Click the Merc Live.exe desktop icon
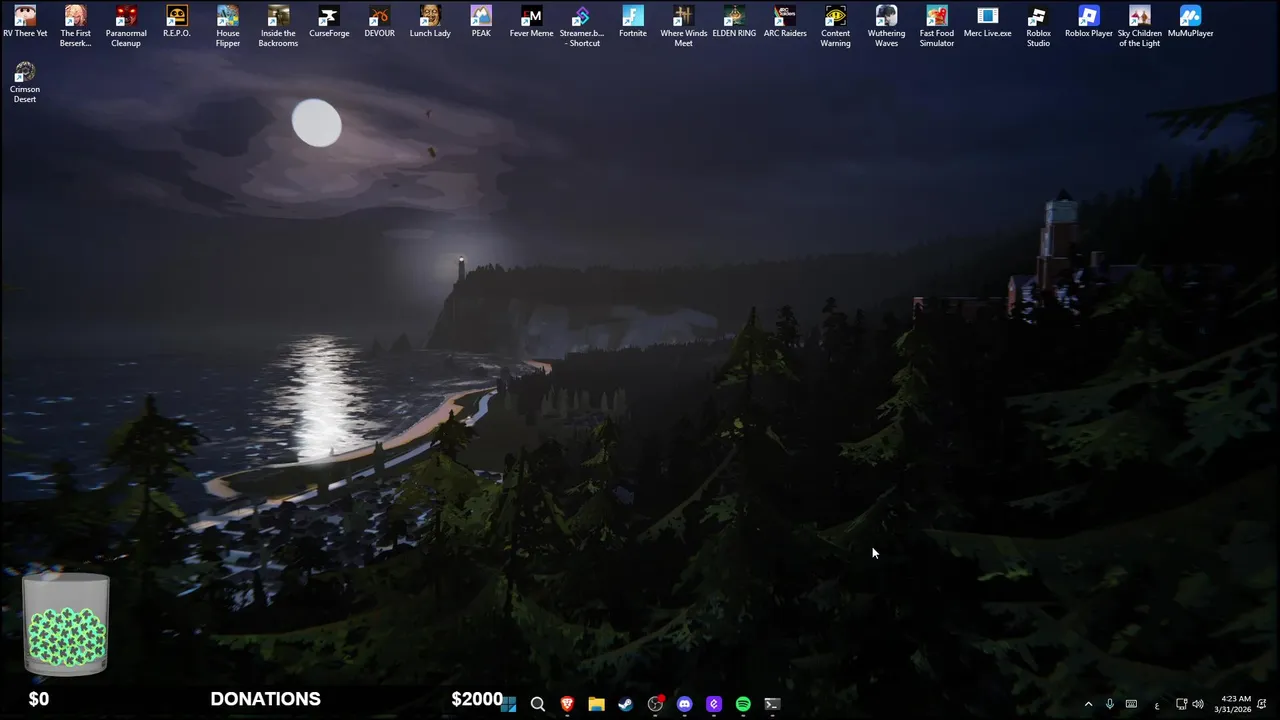The width and height of the screenshot is (1280, 720). 987,22
